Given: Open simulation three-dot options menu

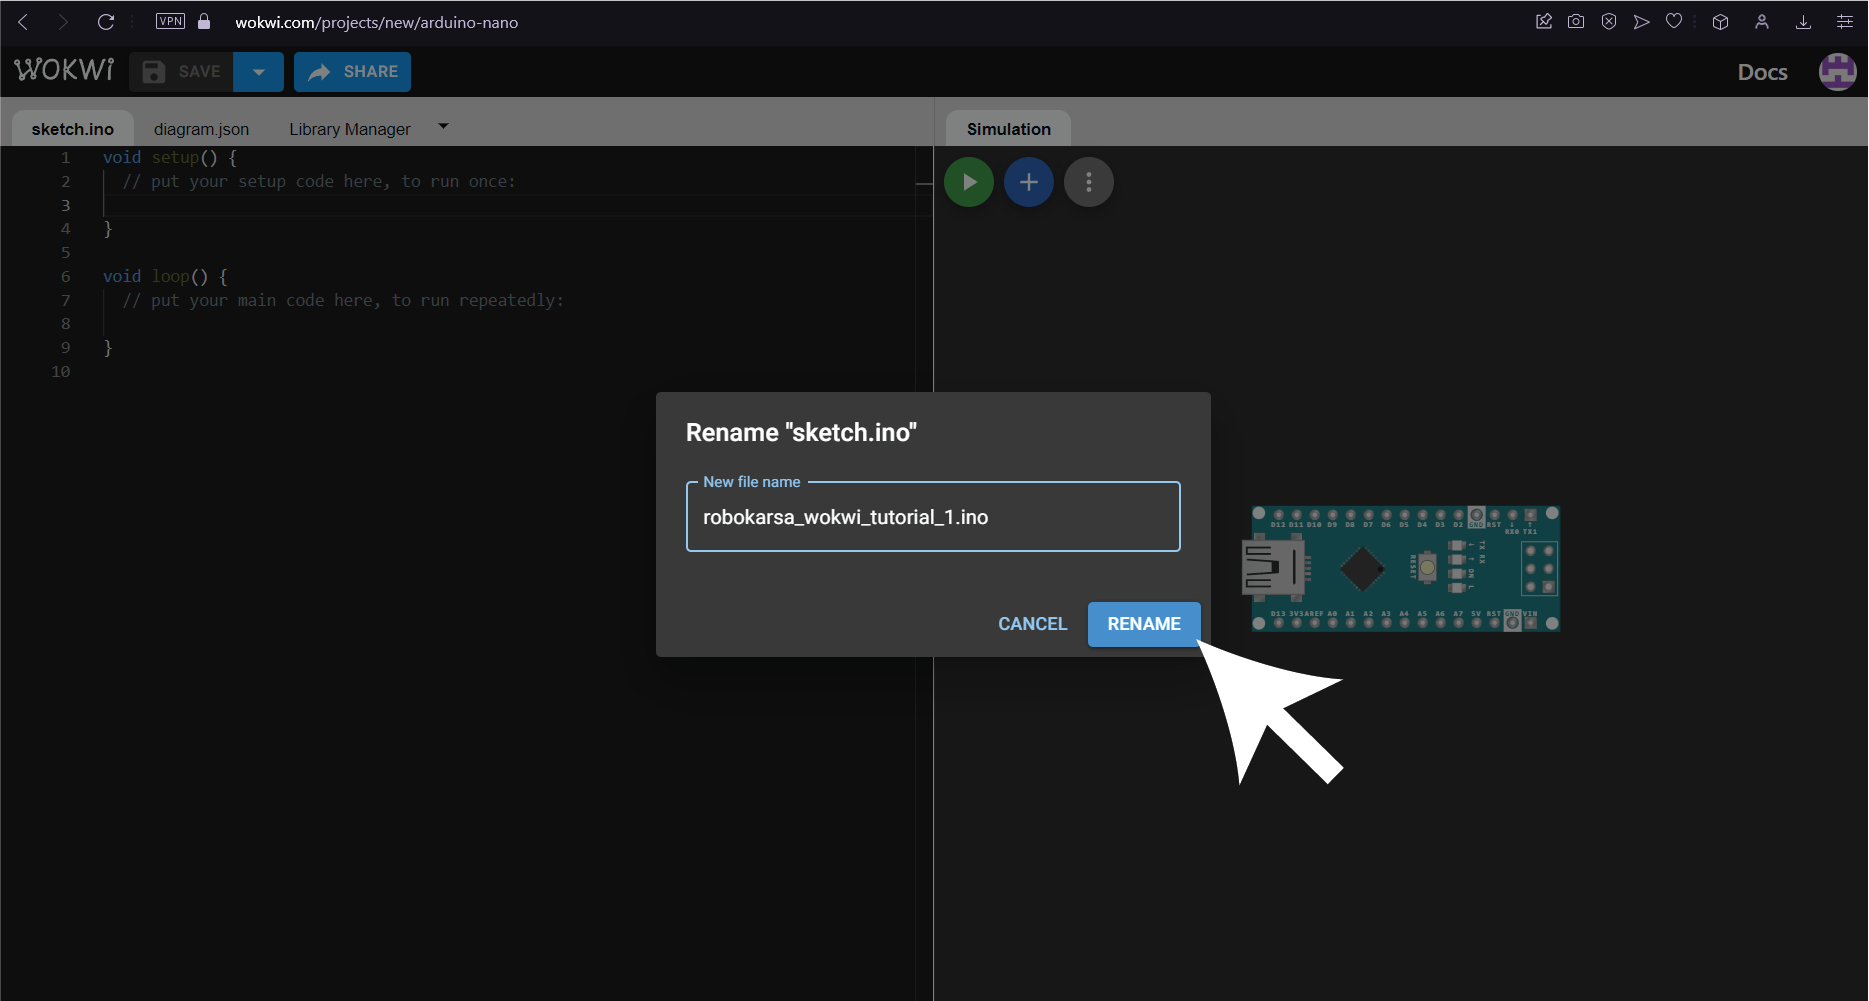Looking at the screenshot, I should 1089,182.
